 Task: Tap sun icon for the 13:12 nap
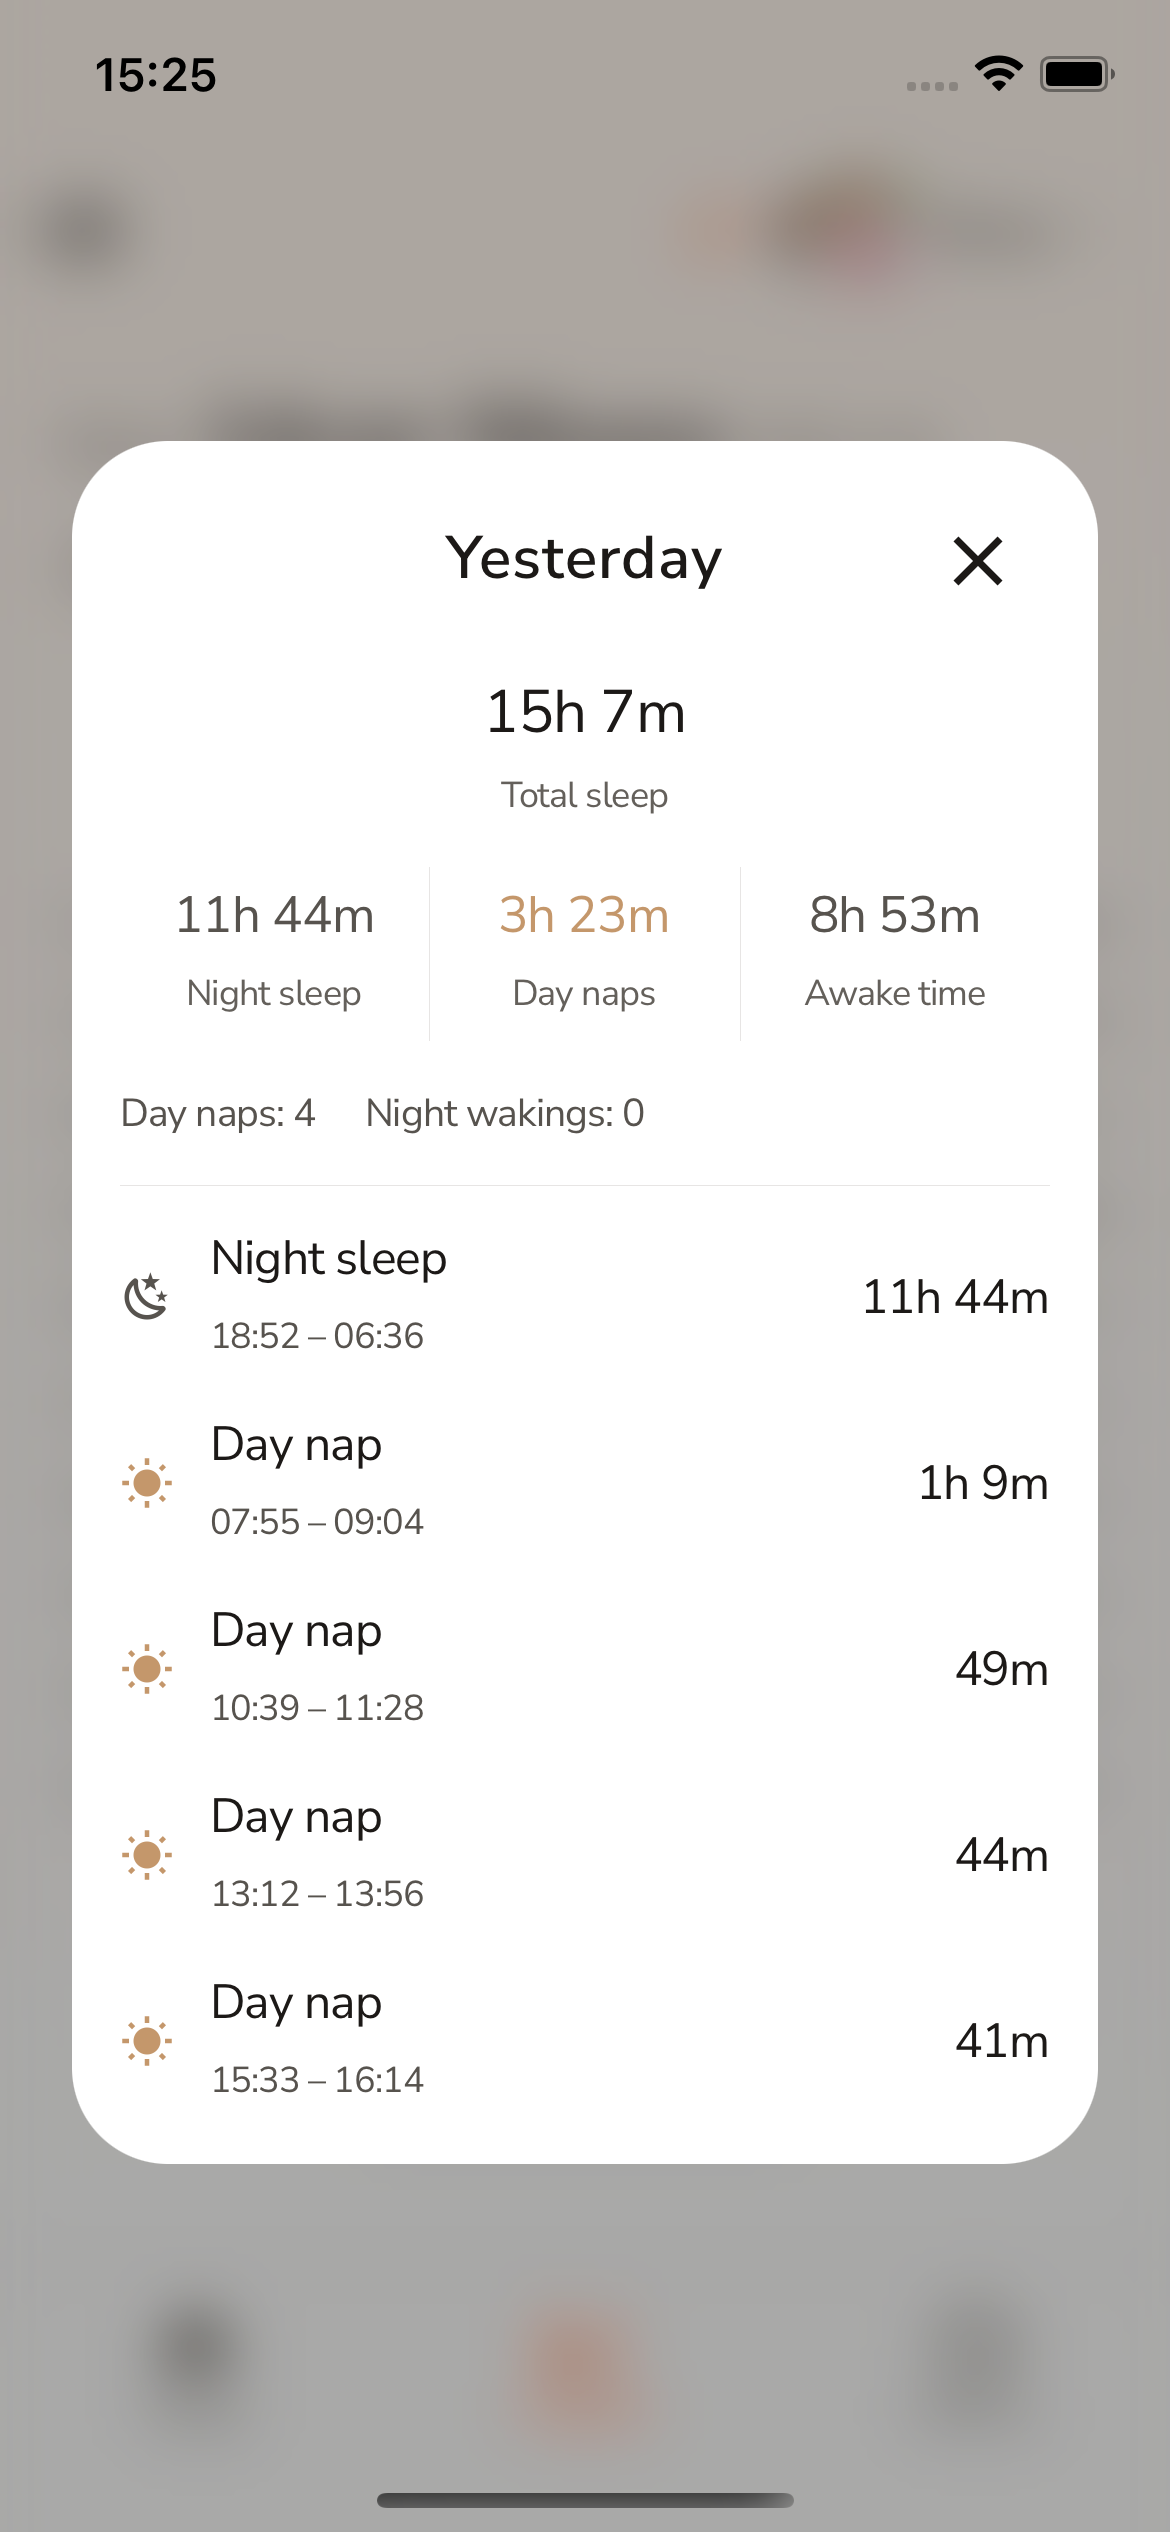pos(147,1854)
